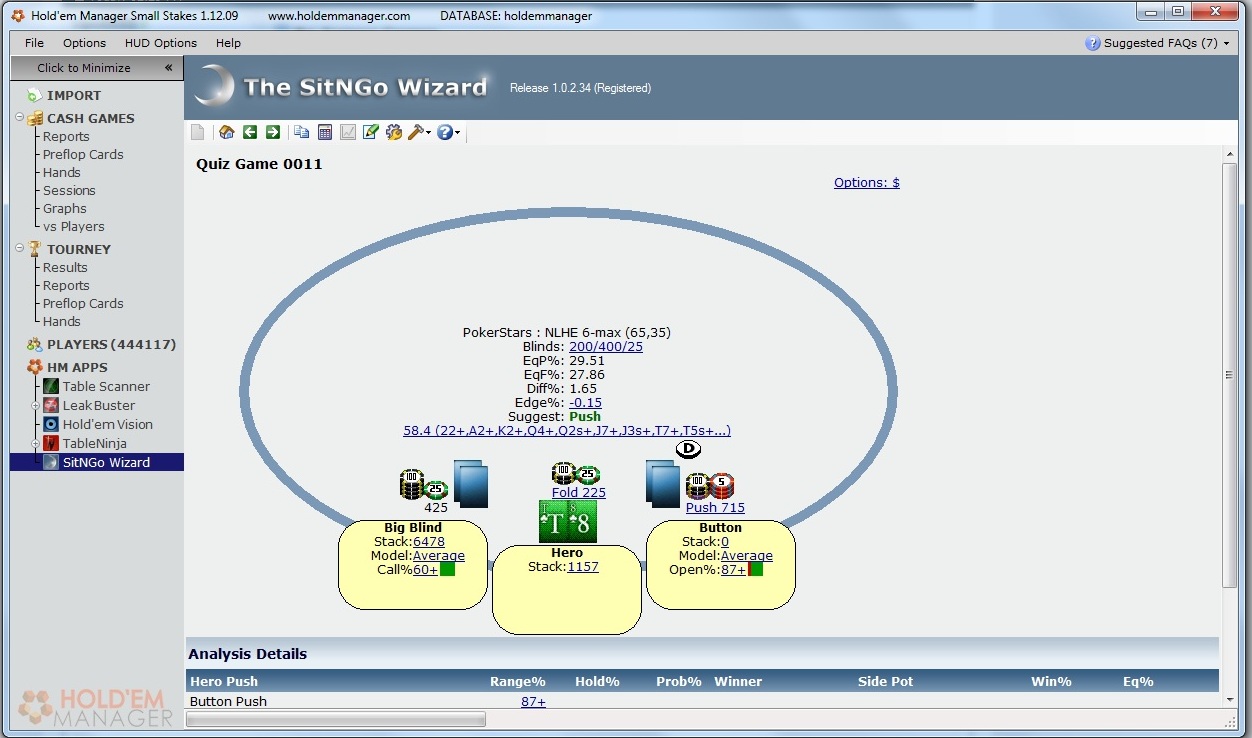This screenshot has height=738, width=1252.
Task: Click the Button's face-down cards
Action: 663,483
